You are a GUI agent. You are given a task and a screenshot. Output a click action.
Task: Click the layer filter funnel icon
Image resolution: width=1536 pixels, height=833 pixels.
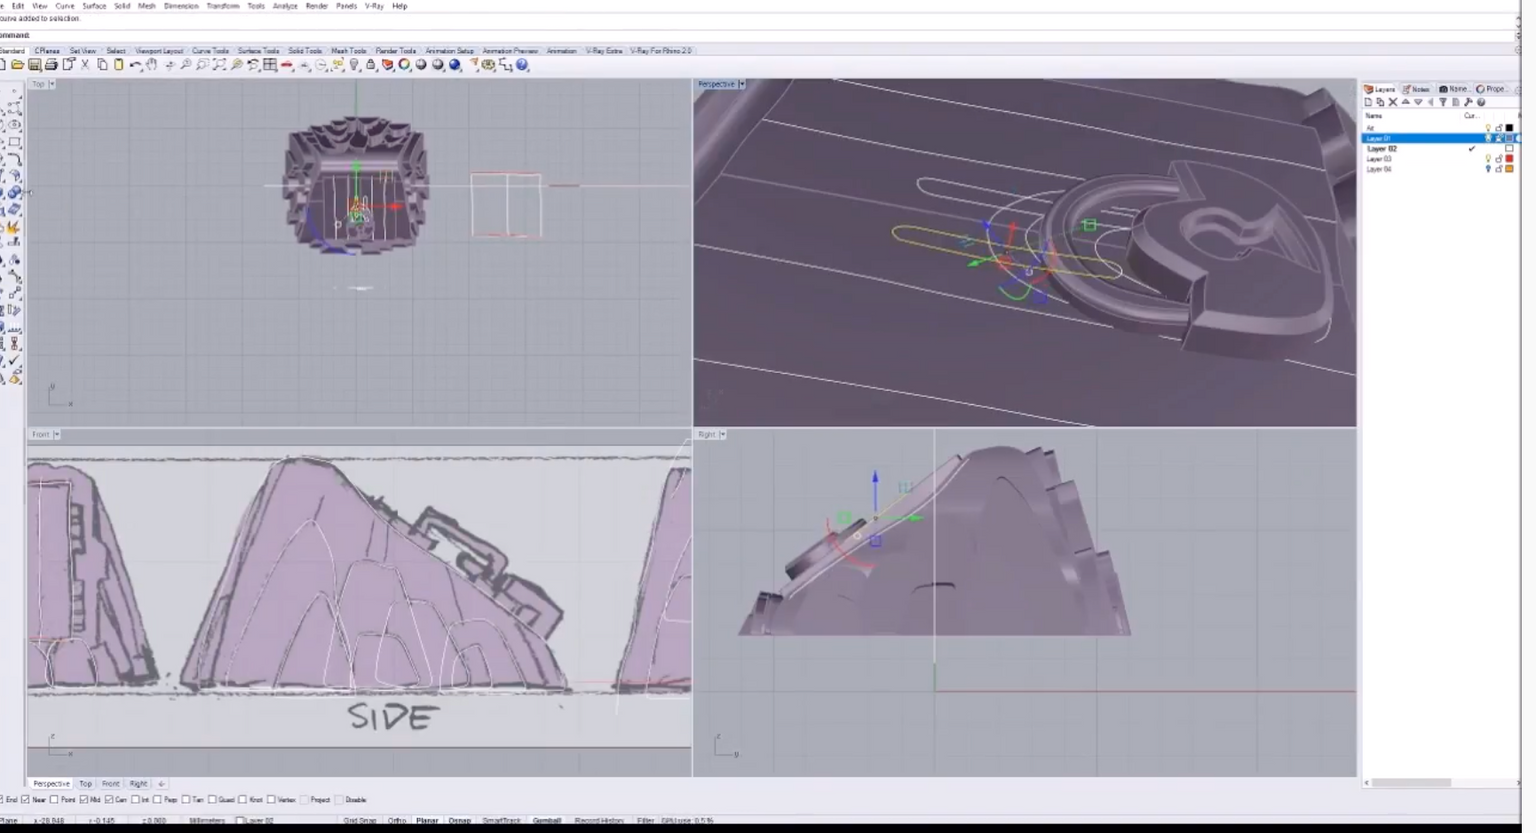tap(1442, 102)
